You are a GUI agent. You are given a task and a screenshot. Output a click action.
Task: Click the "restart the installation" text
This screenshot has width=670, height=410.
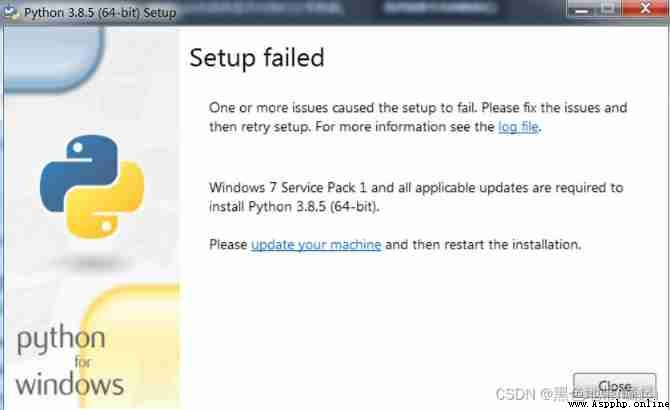[512, 245]
